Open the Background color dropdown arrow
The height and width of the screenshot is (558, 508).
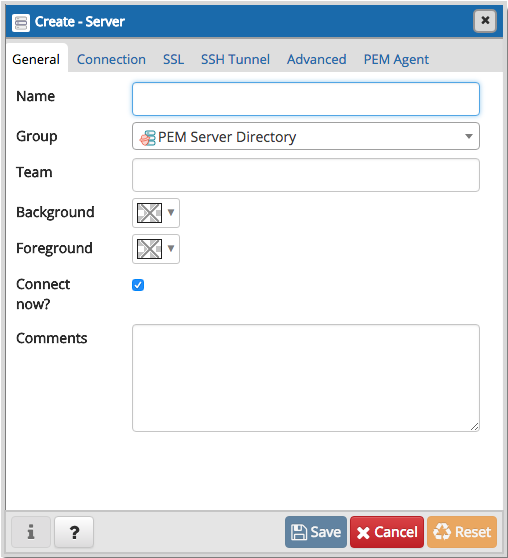click(x=171, y=212)
